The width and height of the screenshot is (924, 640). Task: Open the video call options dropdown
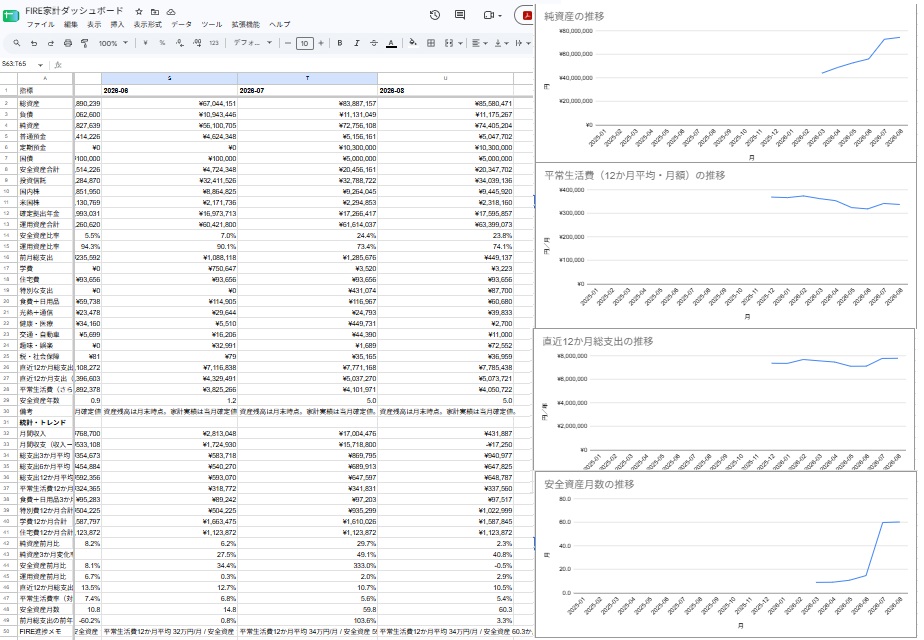(500, 15)
